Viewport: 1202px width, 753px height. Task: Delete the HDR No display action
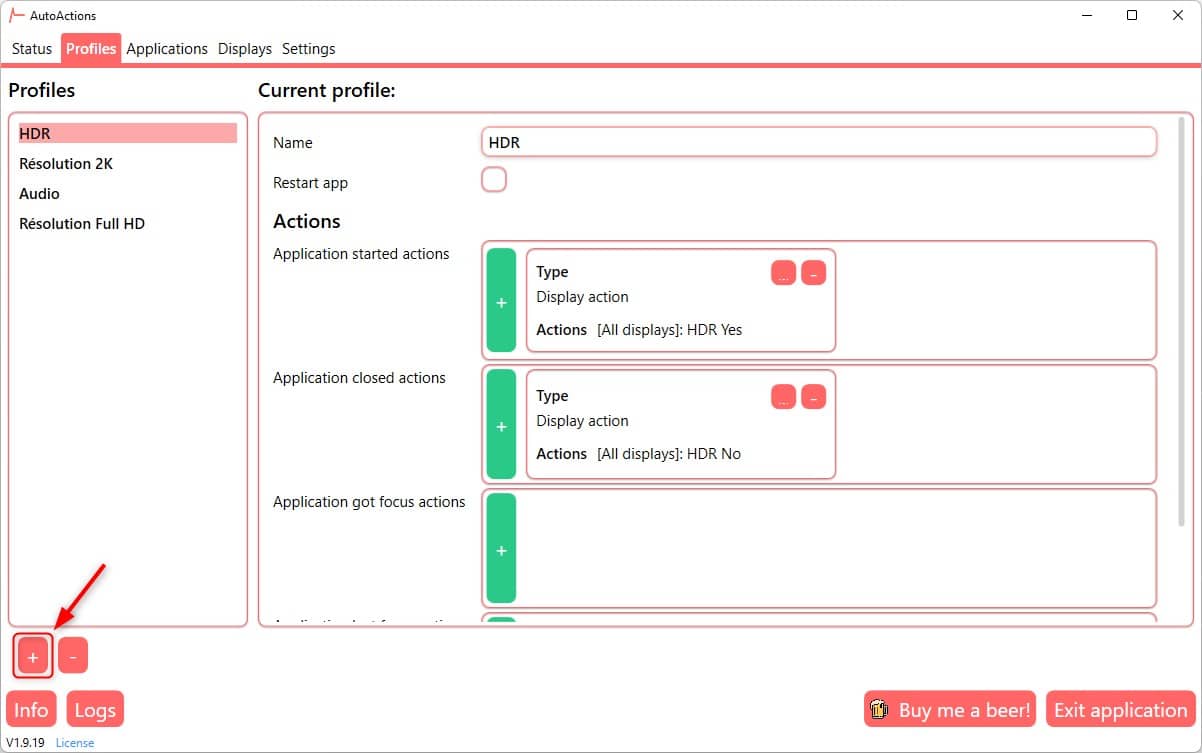(814, 397)
